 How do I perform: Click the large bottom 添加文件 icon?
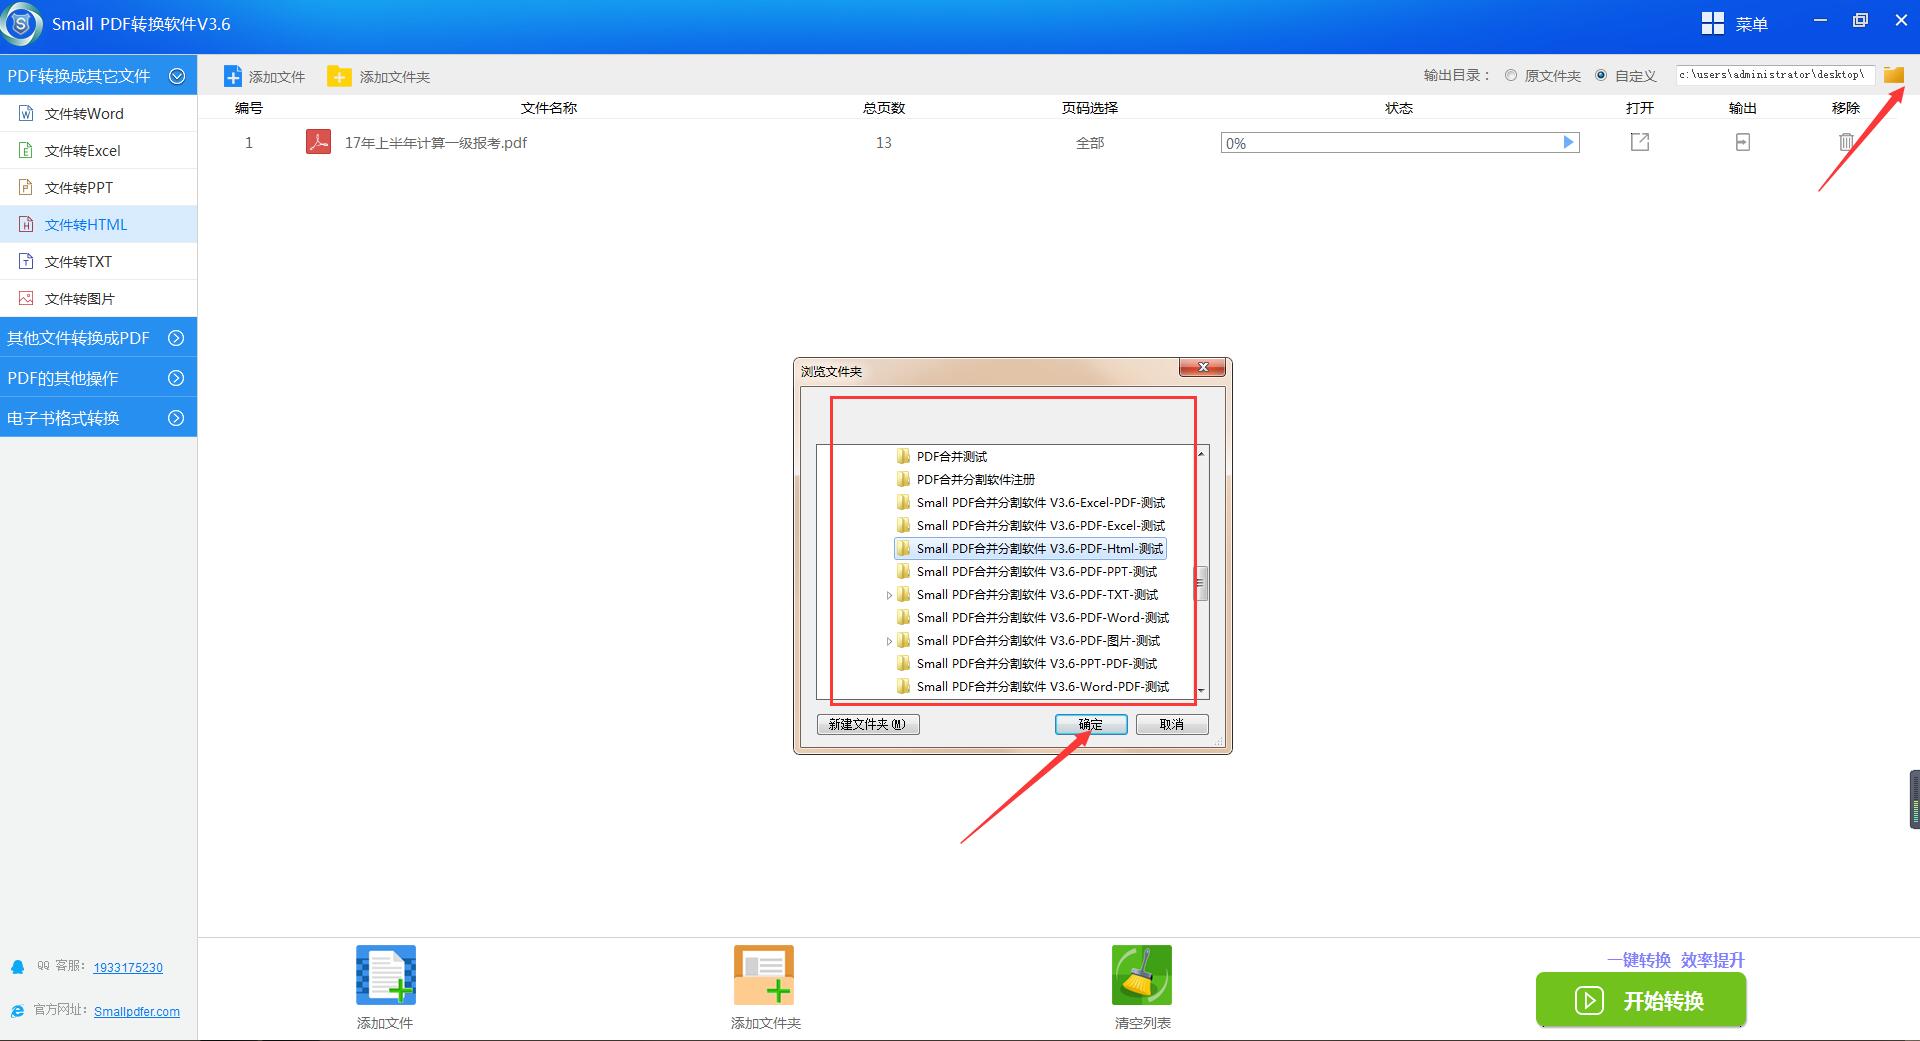pyautogui.click(x=385, y=975)
